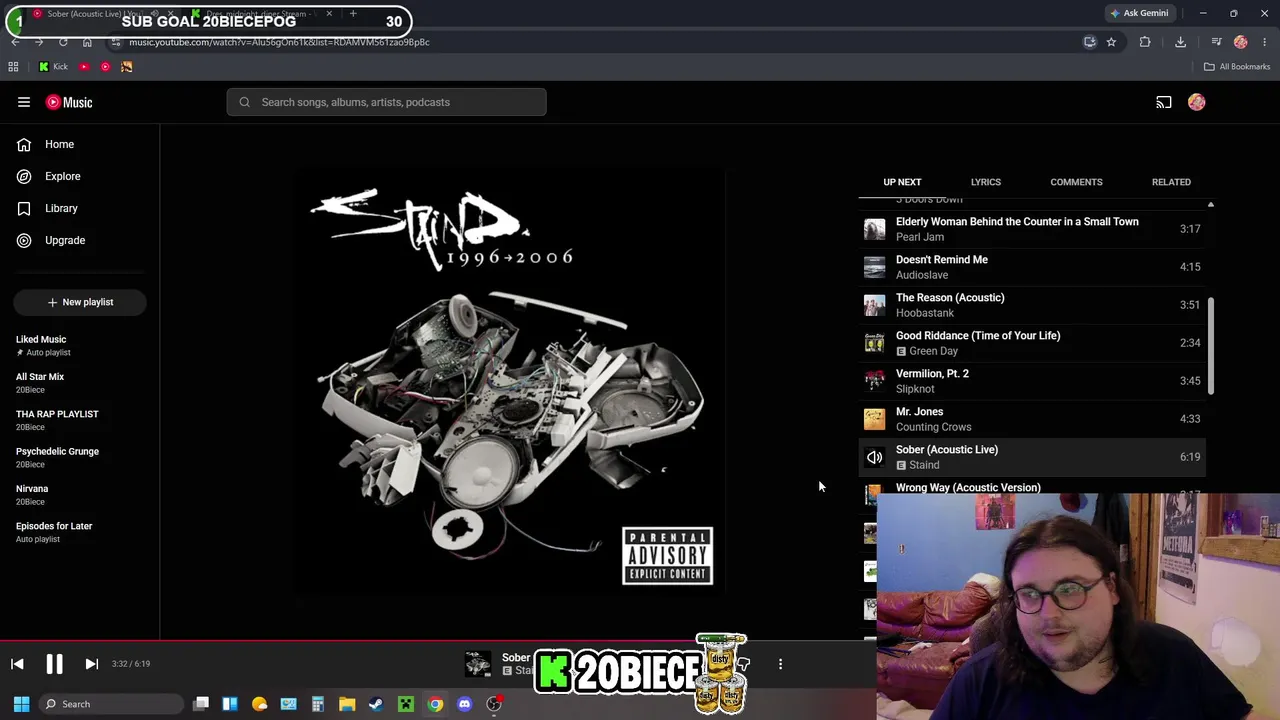
Task: Pause the current song
Action: 54,664
